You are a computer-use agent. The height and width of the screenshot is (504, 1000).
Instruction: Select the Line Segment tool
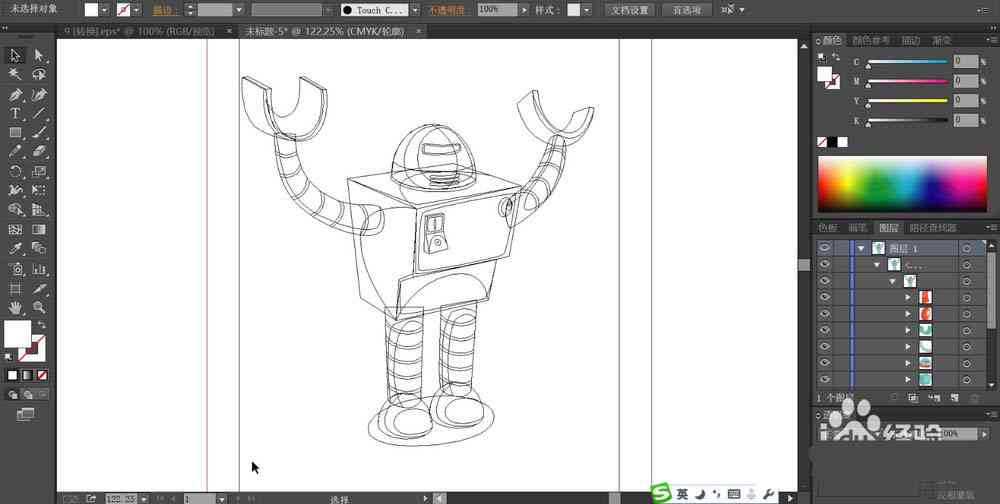pyautogui.click(x=39, y=114)
